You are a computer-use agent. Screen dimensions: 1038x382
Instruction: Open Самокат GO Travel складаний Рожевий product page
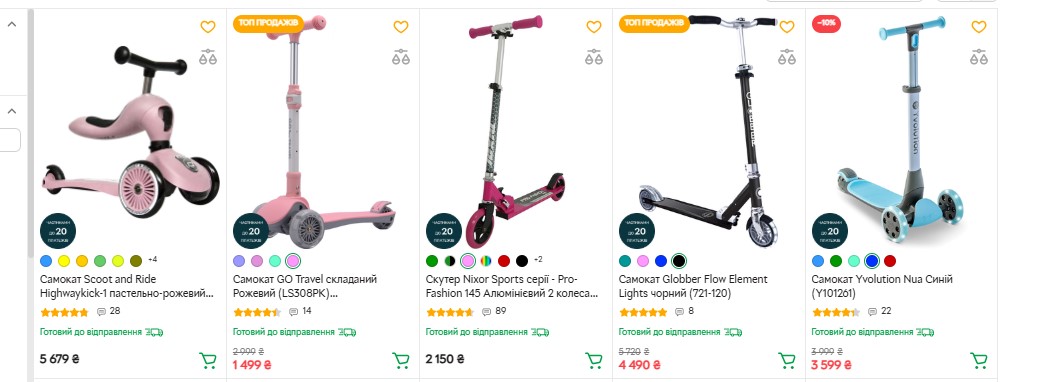[x=305, y=286]
